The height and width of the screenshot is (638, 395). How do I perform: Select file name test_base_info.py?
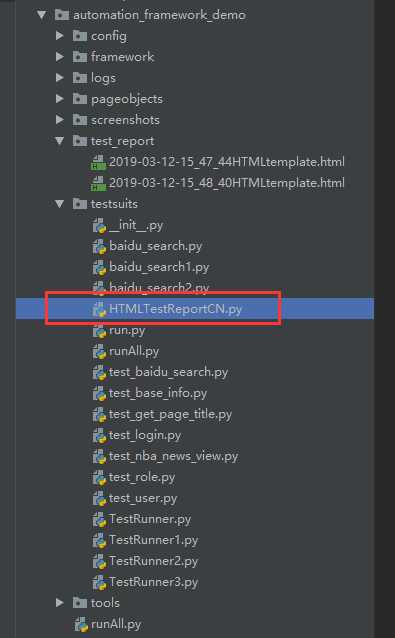(158, 393)
